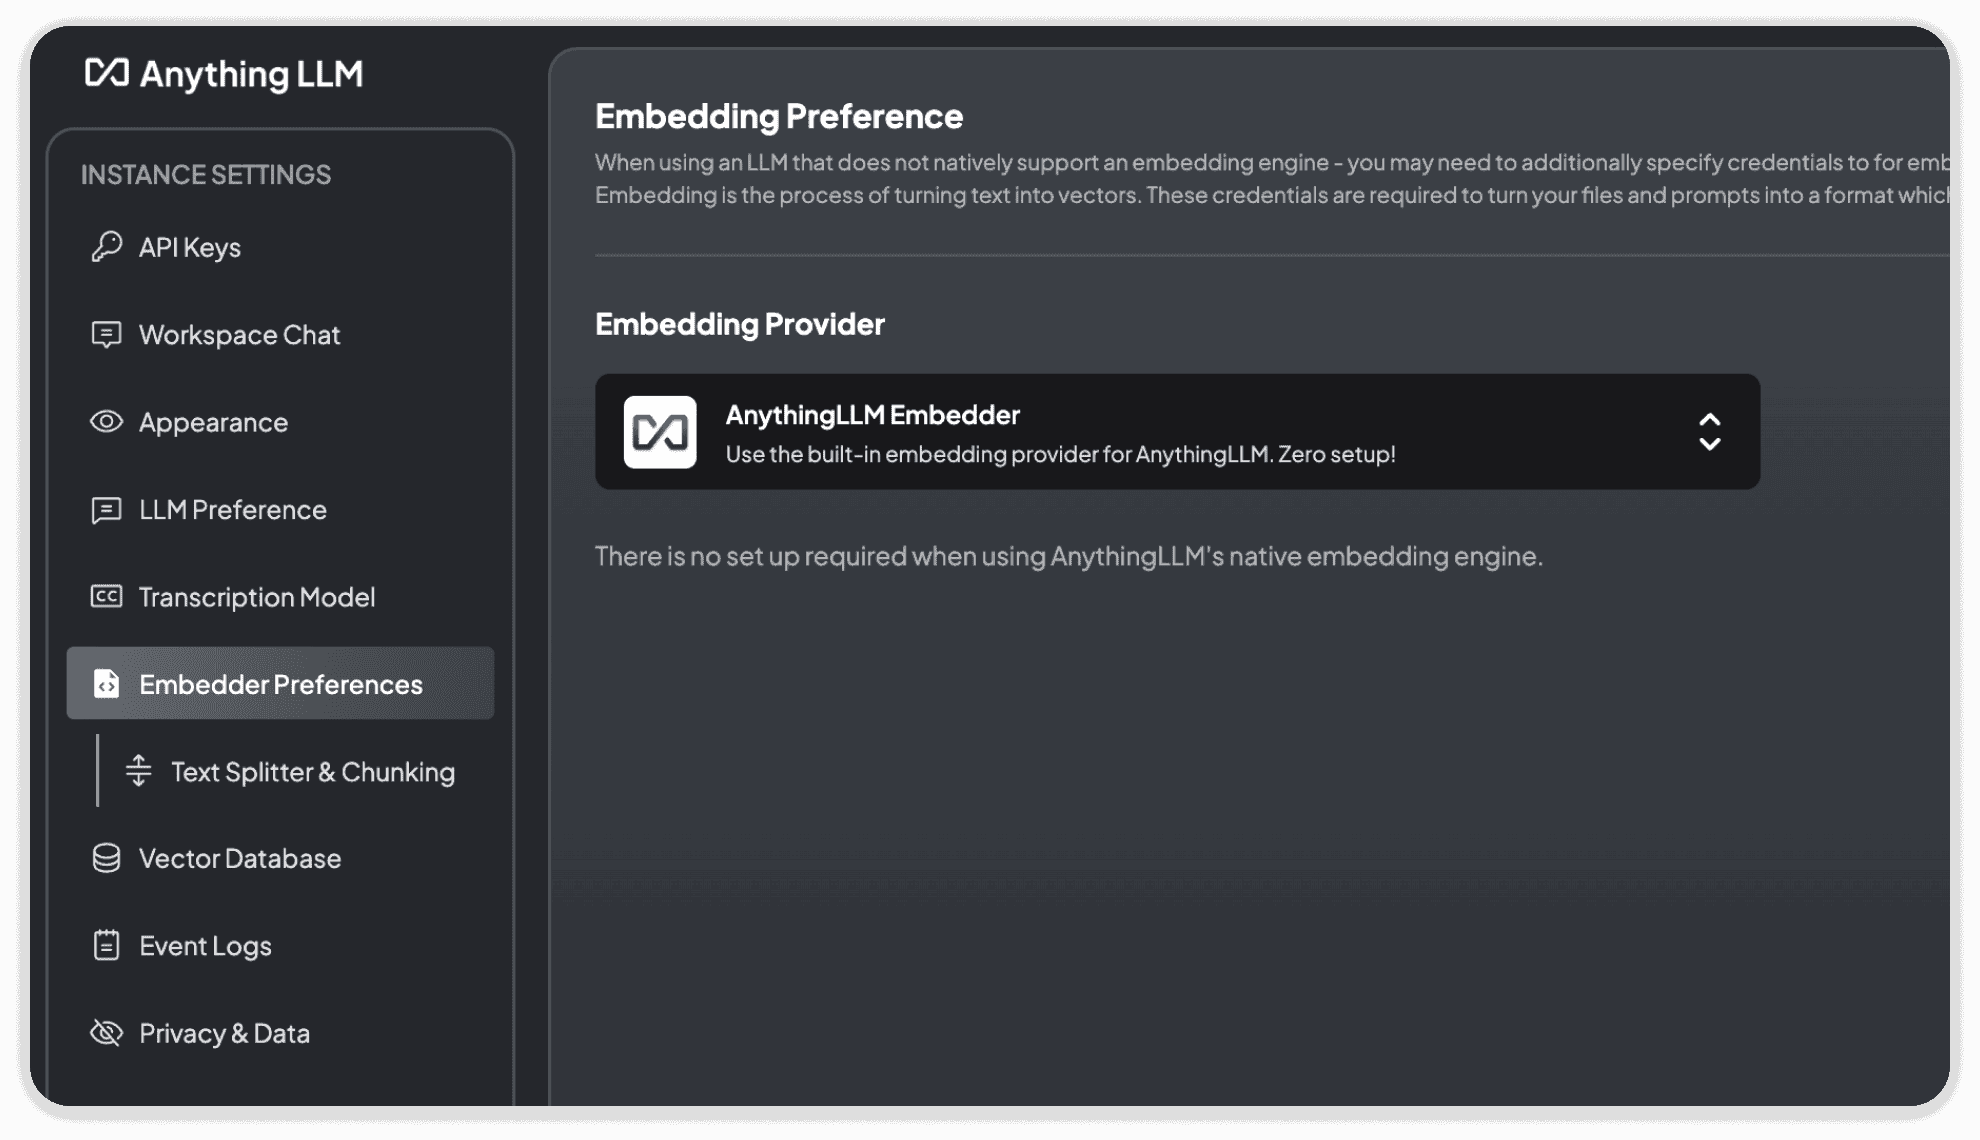This screenshot has height=1140, width=1980.
Task: Click the chevron on AnythingLLM Embedder card
Action: tap(1711, 431)
